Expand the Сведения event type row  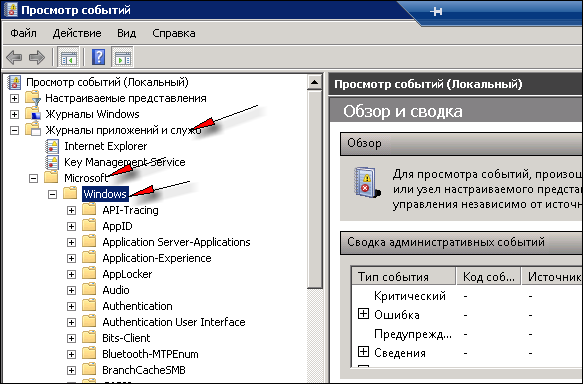coord(363,352)
